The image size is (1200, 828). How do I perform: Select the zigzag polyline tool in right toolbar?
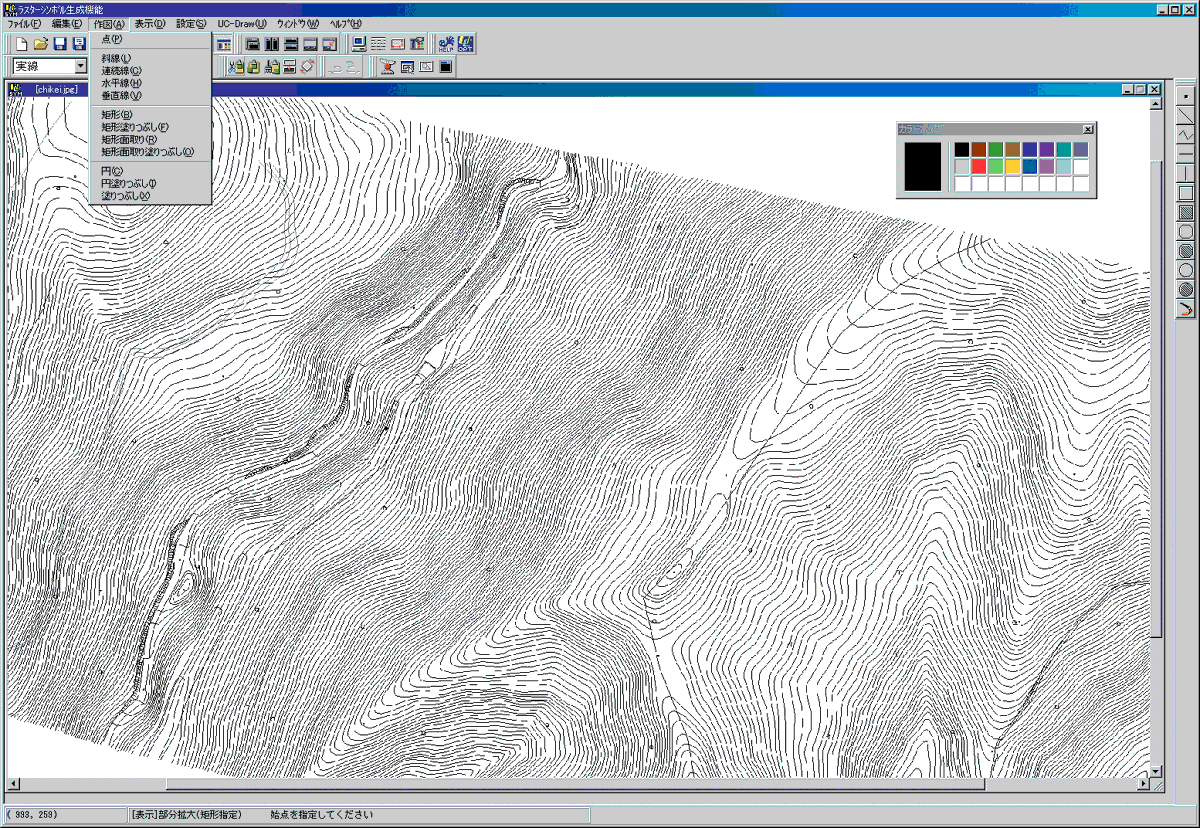[1186, 134]
